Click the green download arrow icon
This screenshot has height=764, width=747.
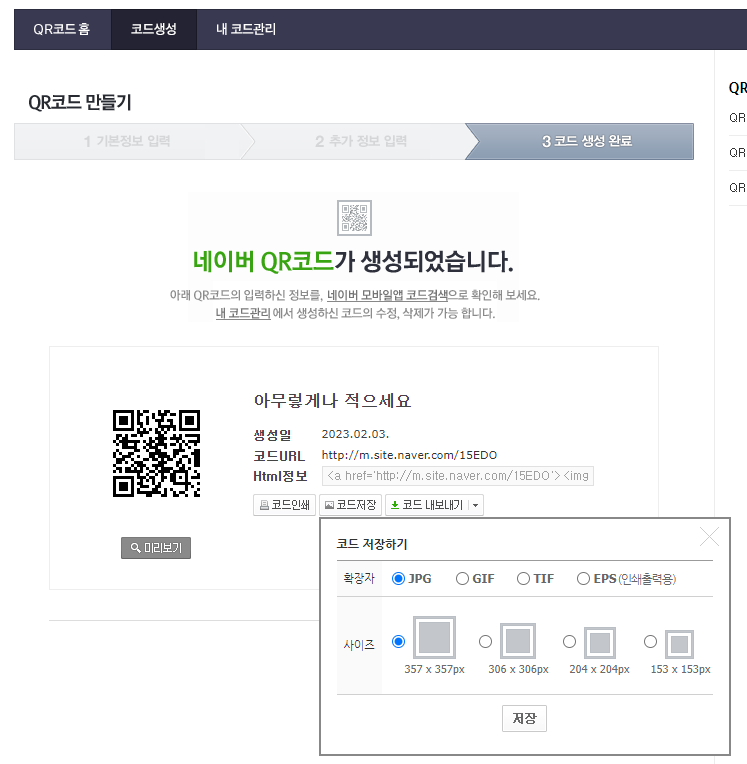395,505
